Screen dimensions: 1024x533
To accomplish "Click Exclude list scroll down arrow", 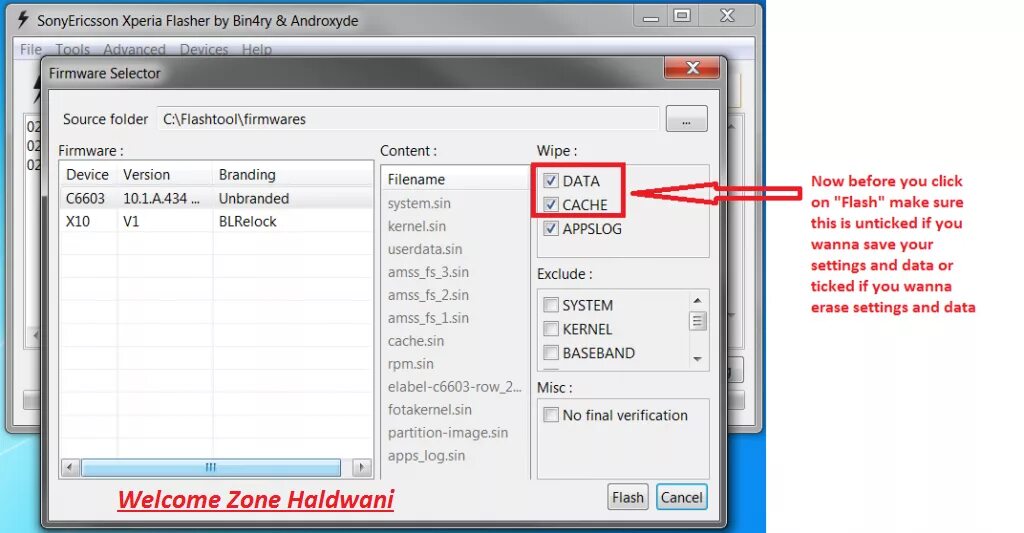I will (x=697, y=359).
